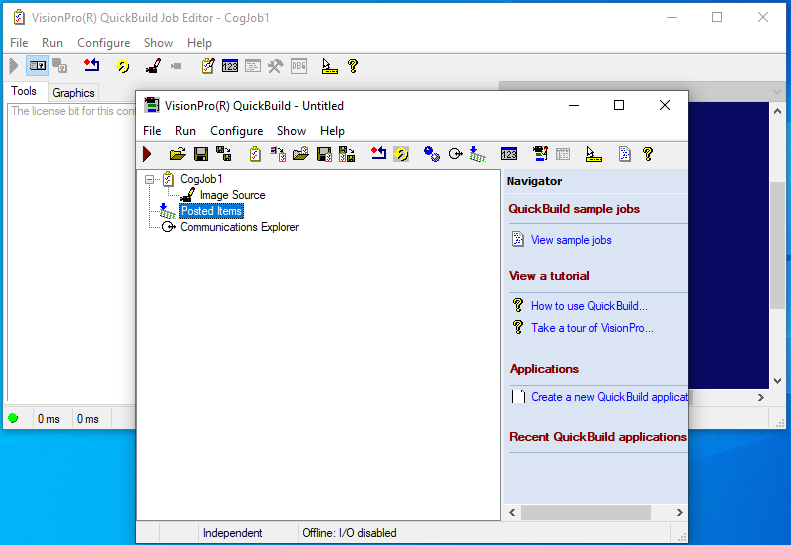Show job statistics with the 123 icon in QuickBuild
The width and height of the screenshot is (791, 545).
click(508, 154)
